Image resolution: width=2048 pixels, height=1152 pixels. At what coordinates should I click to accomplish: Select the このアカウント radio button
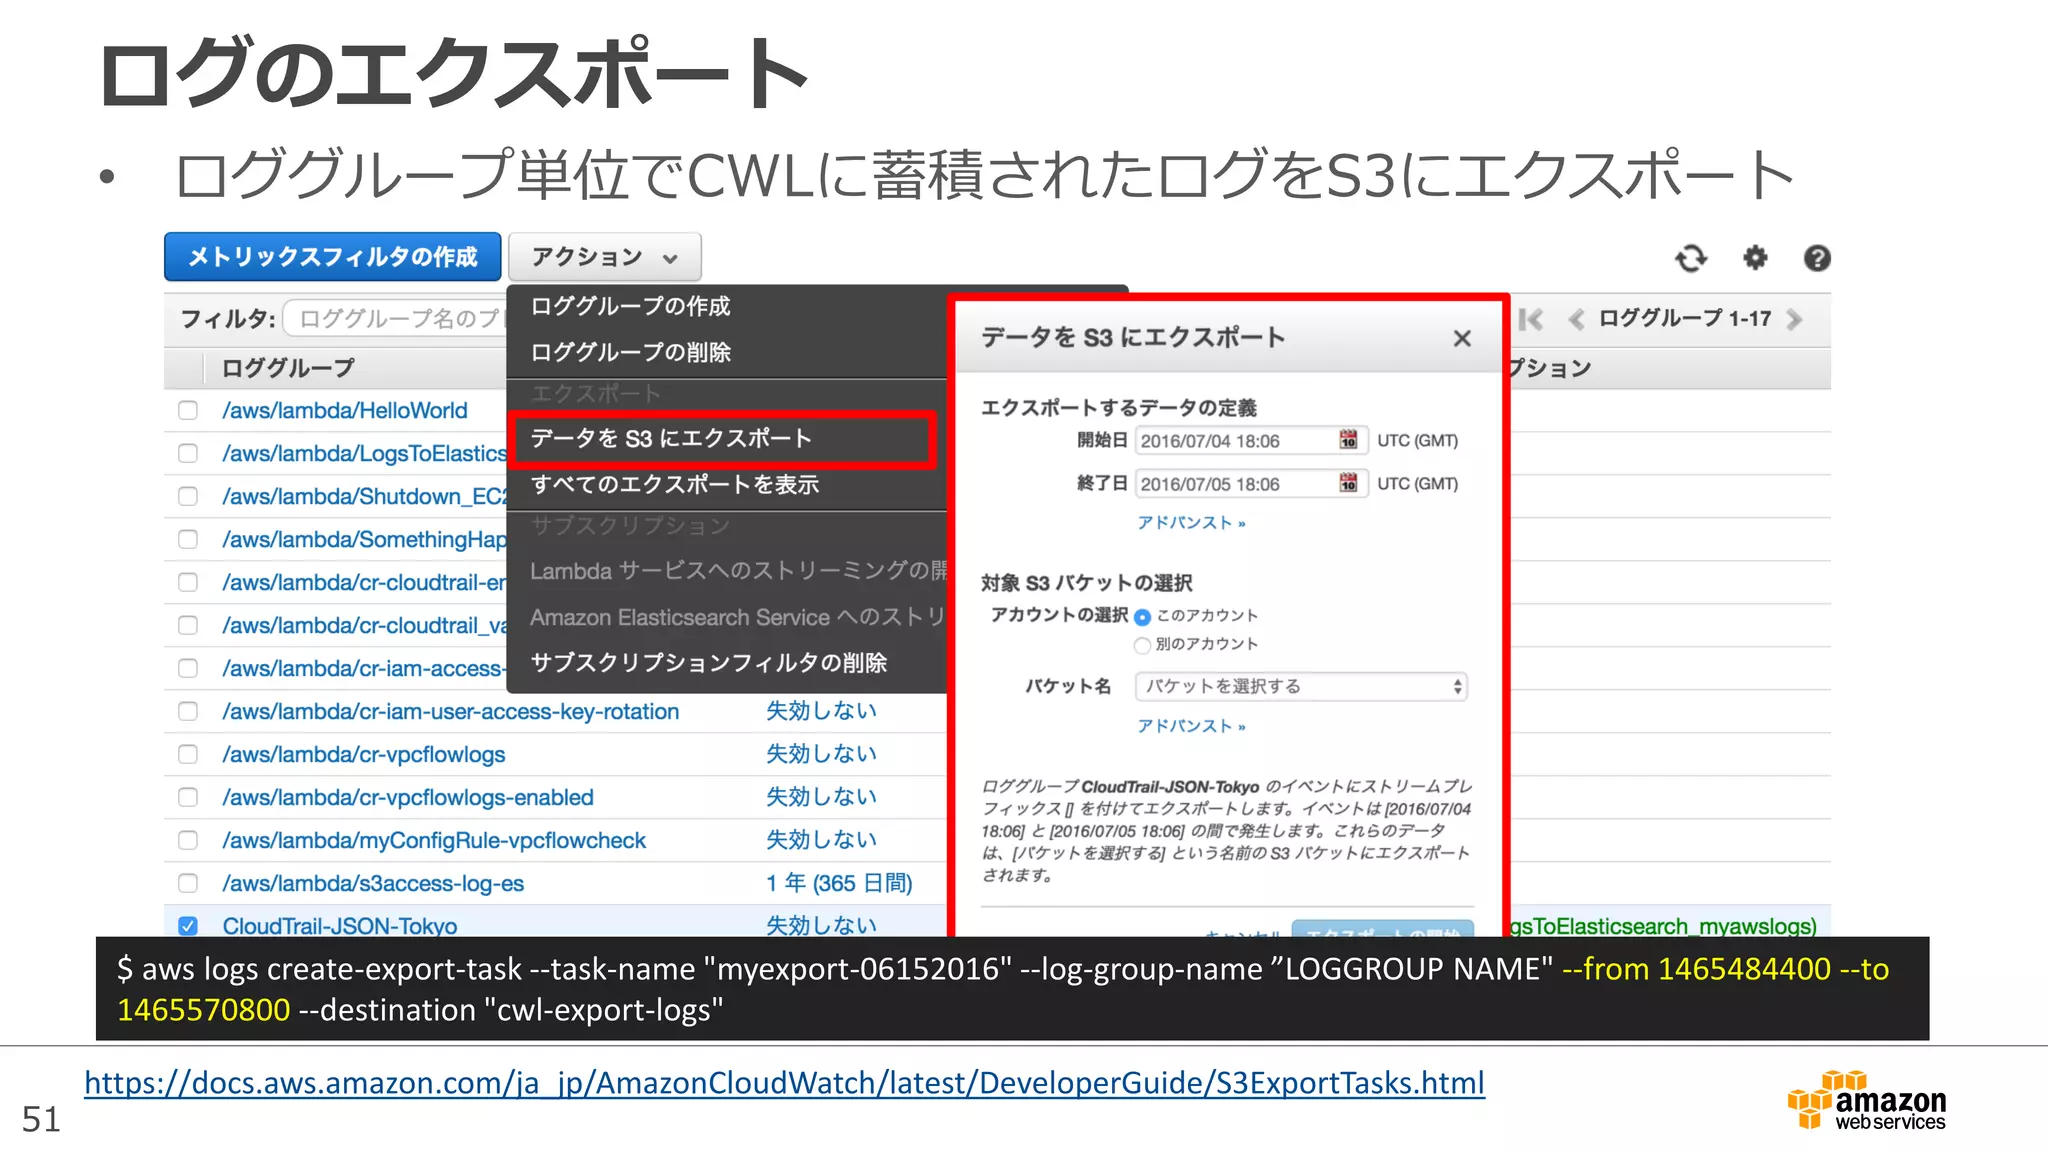click(1142, 617)
